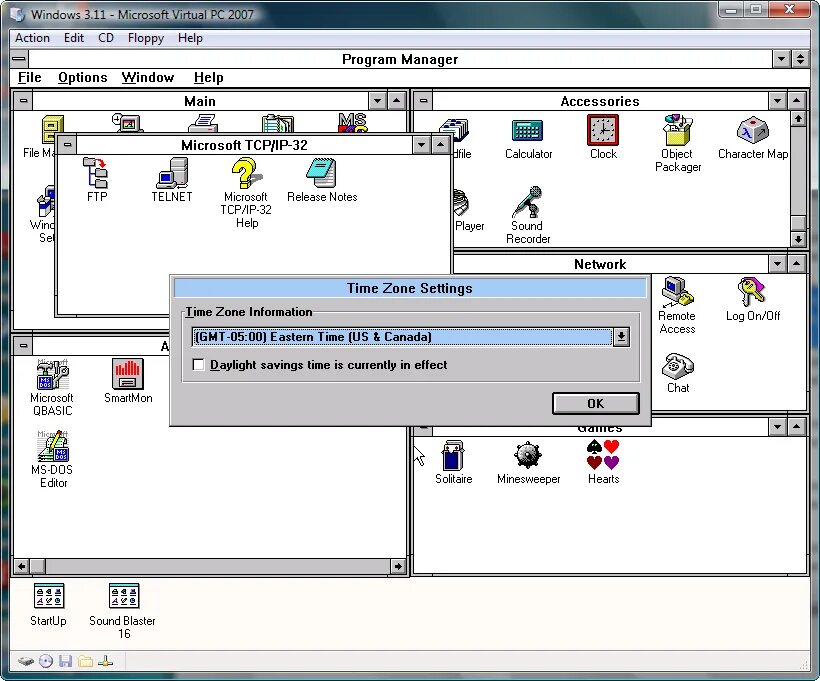Click the Virtual PC network status icon
820x681 pixels.
(x=105, y=662)
